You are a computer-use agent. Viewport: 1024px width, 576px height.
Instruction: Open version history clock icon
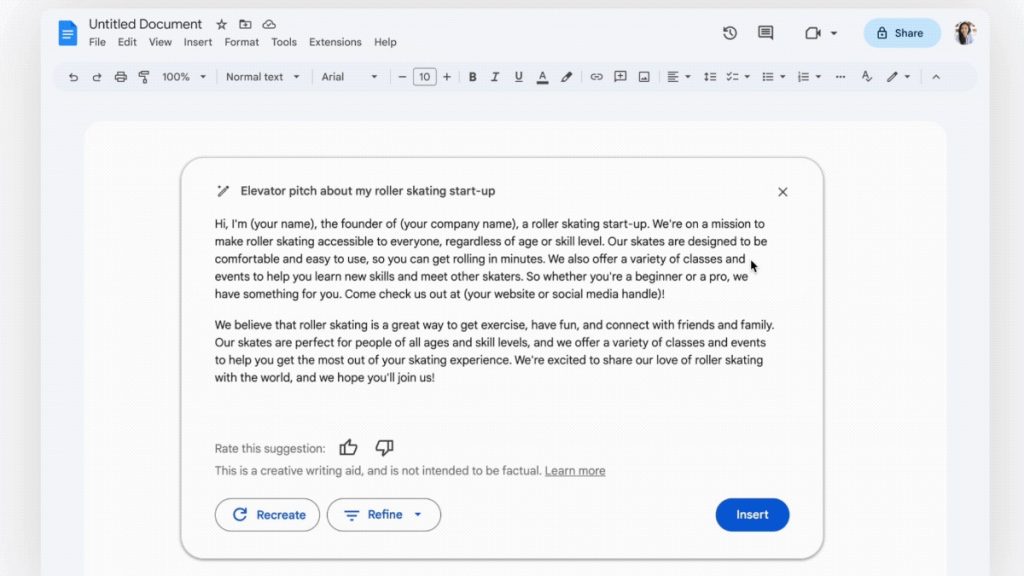point(730,33)
